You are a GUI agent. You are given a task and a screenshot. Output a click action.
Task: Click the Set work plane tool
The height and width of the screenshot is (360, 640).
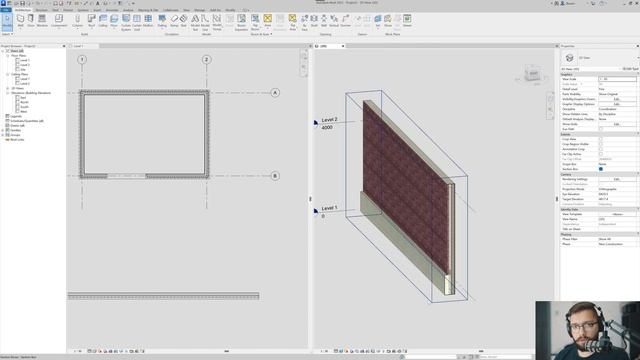coord(378,21)
